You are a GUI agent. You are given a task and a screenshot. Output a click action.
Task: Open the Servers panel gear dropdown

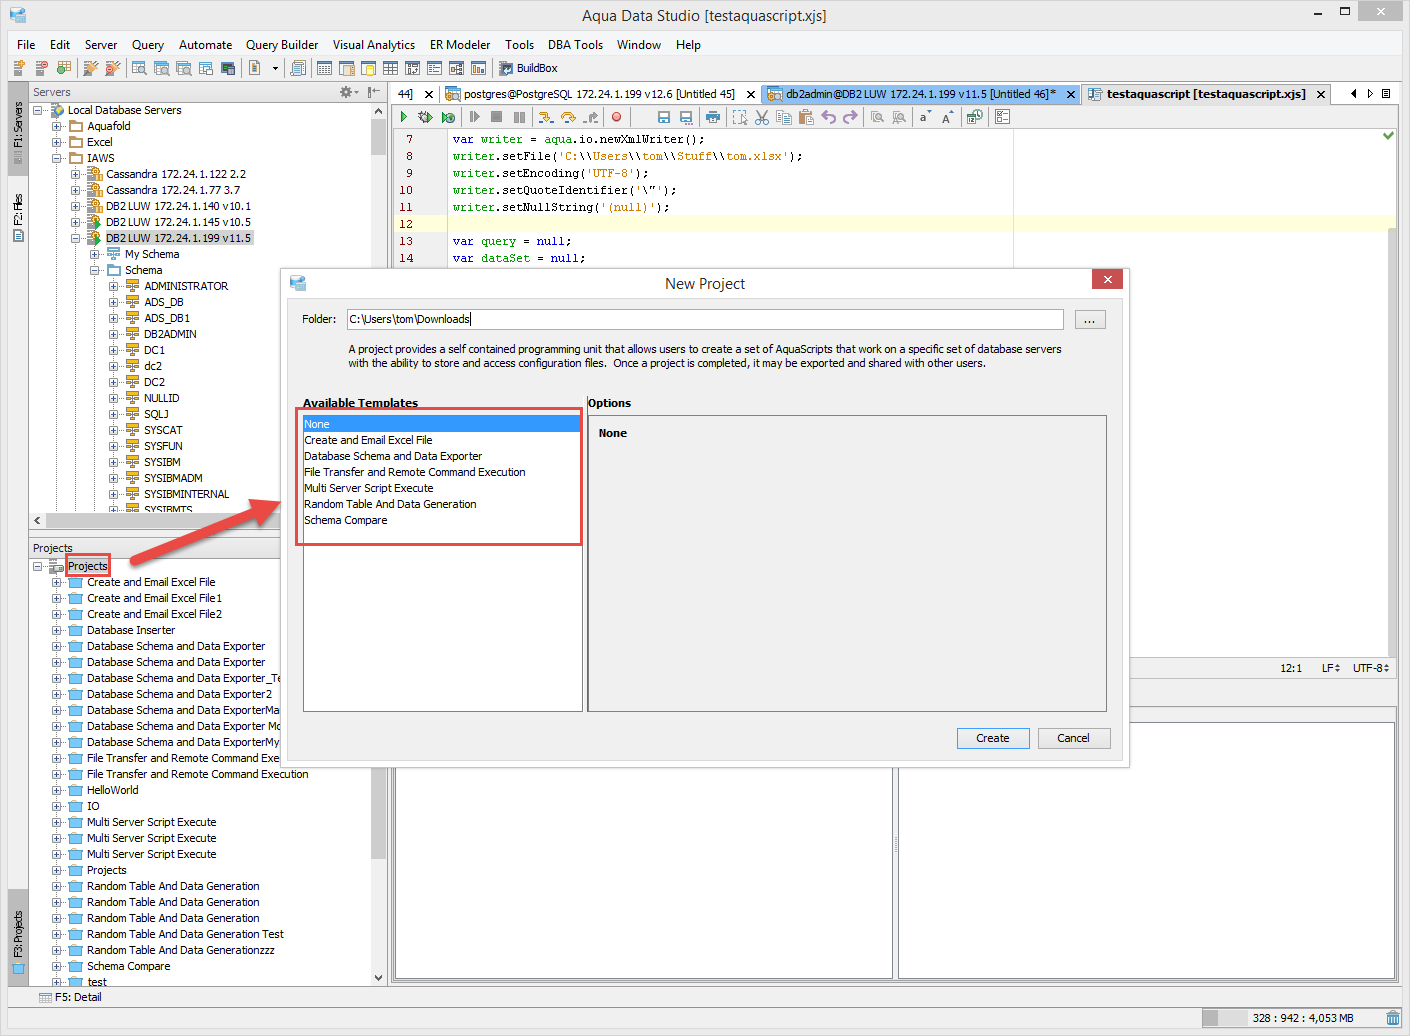[348, 92]
